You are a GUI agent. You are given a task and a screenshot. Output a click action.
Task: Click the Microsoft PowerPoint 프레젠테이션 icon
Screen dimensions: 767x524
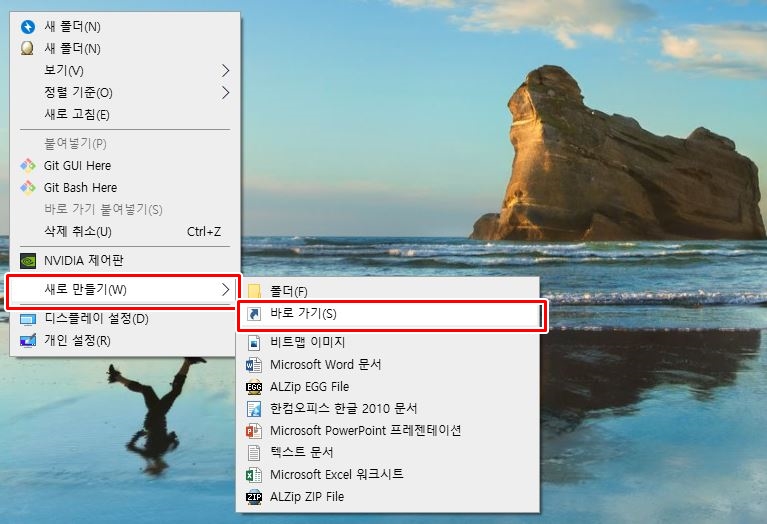coord(254,431)
